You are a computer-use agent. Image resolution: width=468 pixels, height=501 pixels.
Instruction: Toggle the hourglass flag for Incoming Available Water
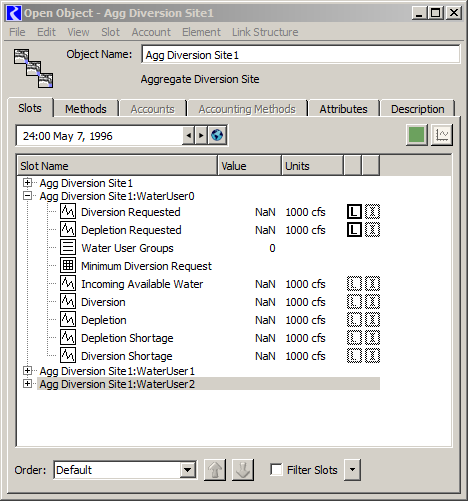(372, 284)
